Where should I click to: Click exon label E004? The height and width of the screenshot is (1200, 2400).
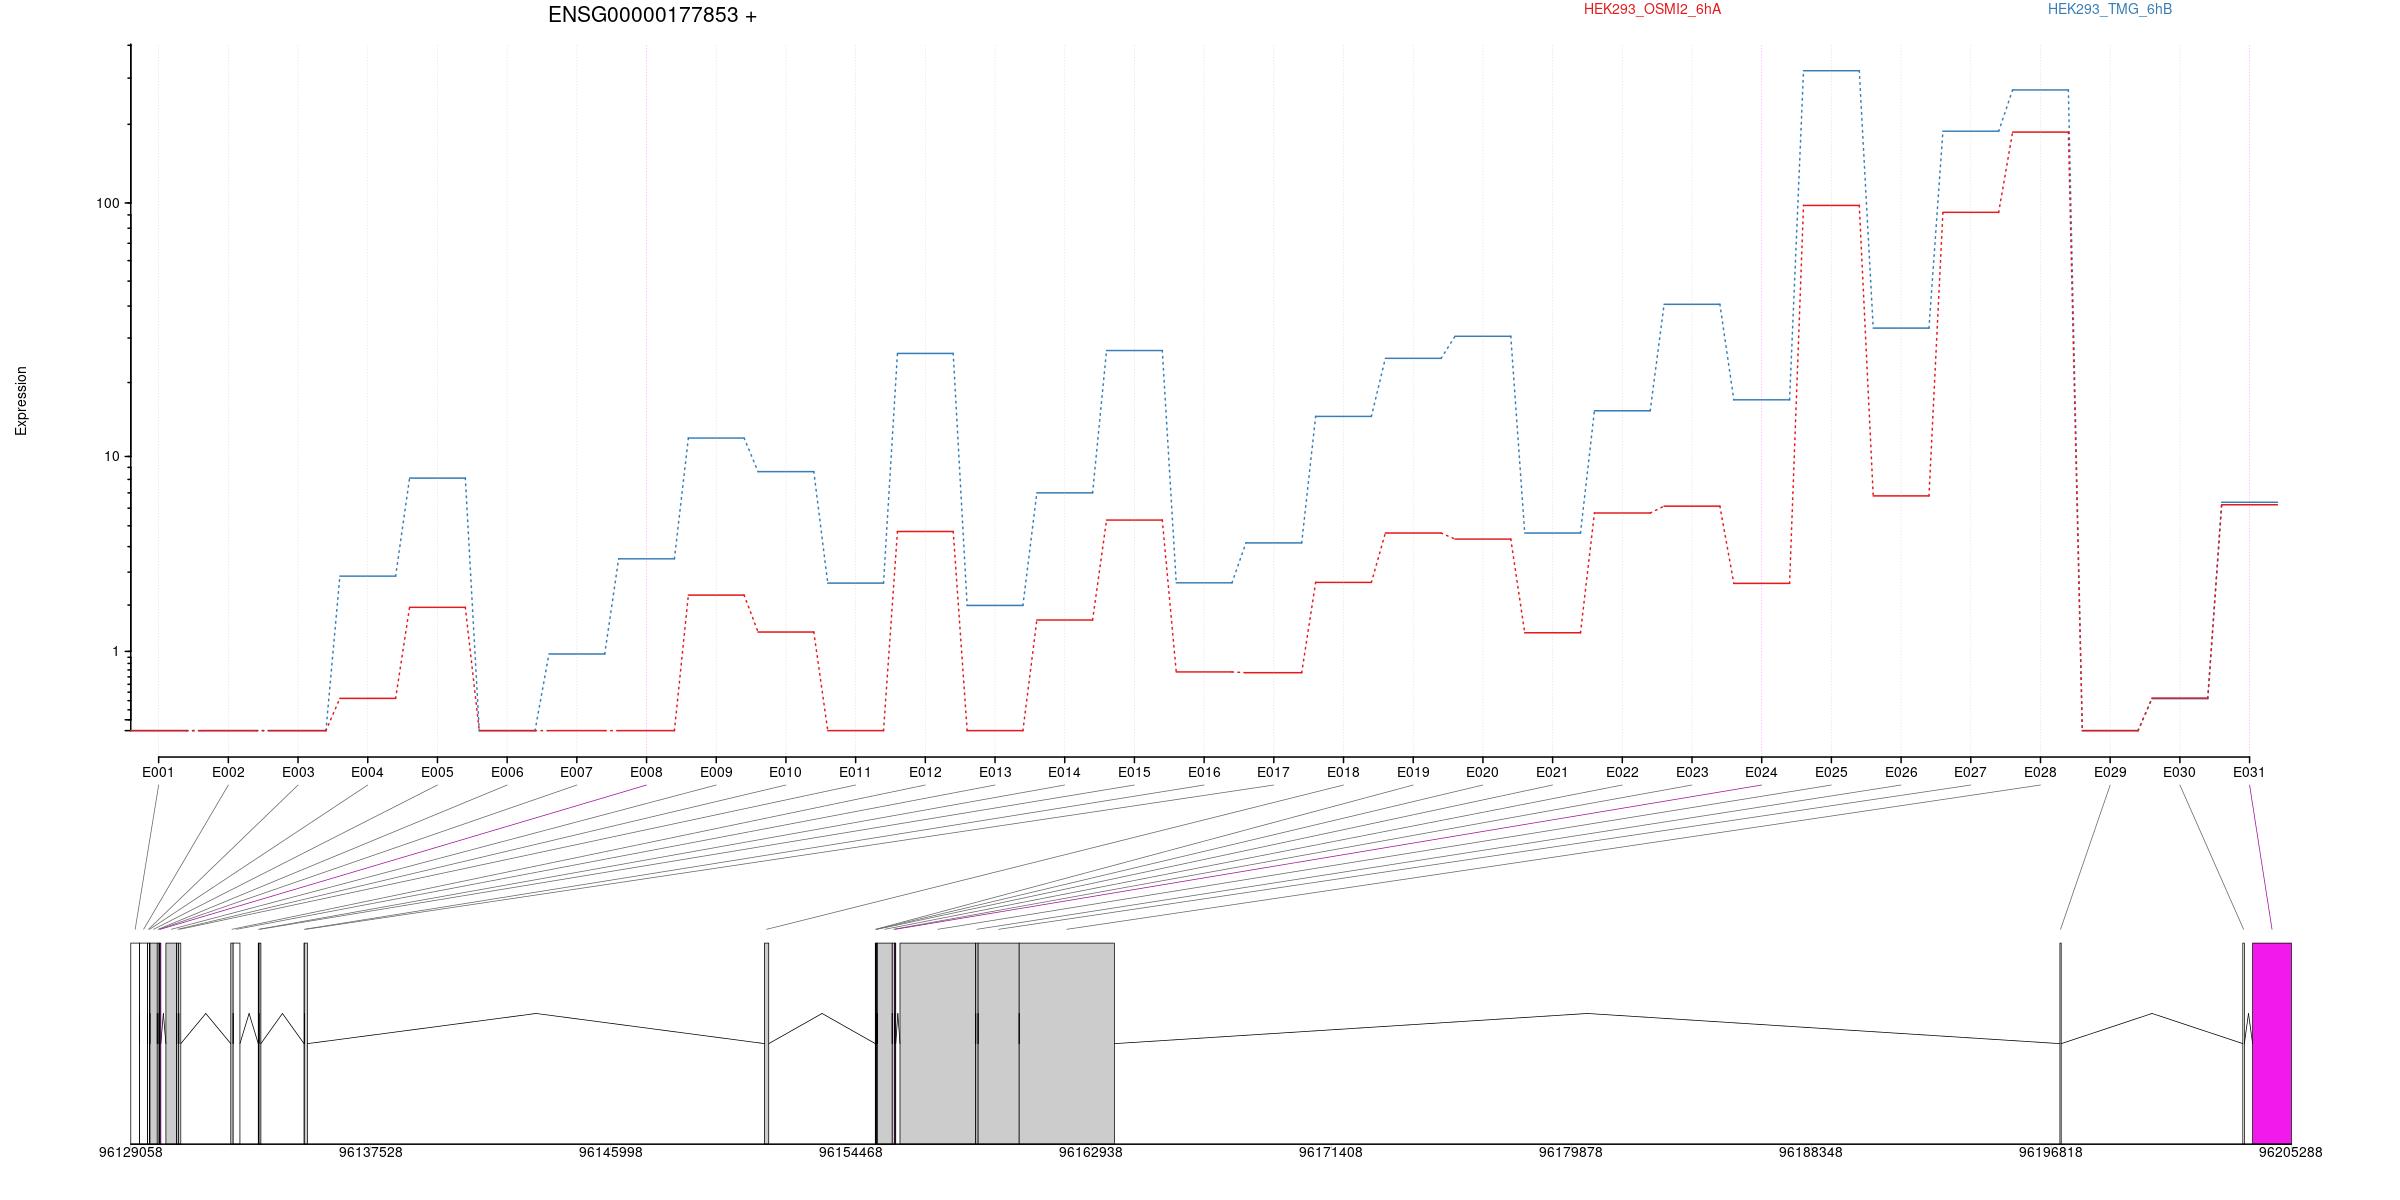click(367, 772)
